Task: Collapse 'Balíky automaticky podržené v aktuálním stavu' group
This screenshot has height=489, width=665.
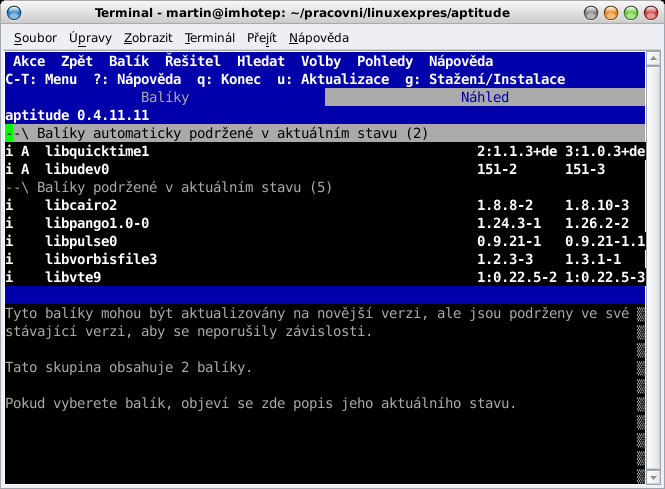Action: coord(325,133)
